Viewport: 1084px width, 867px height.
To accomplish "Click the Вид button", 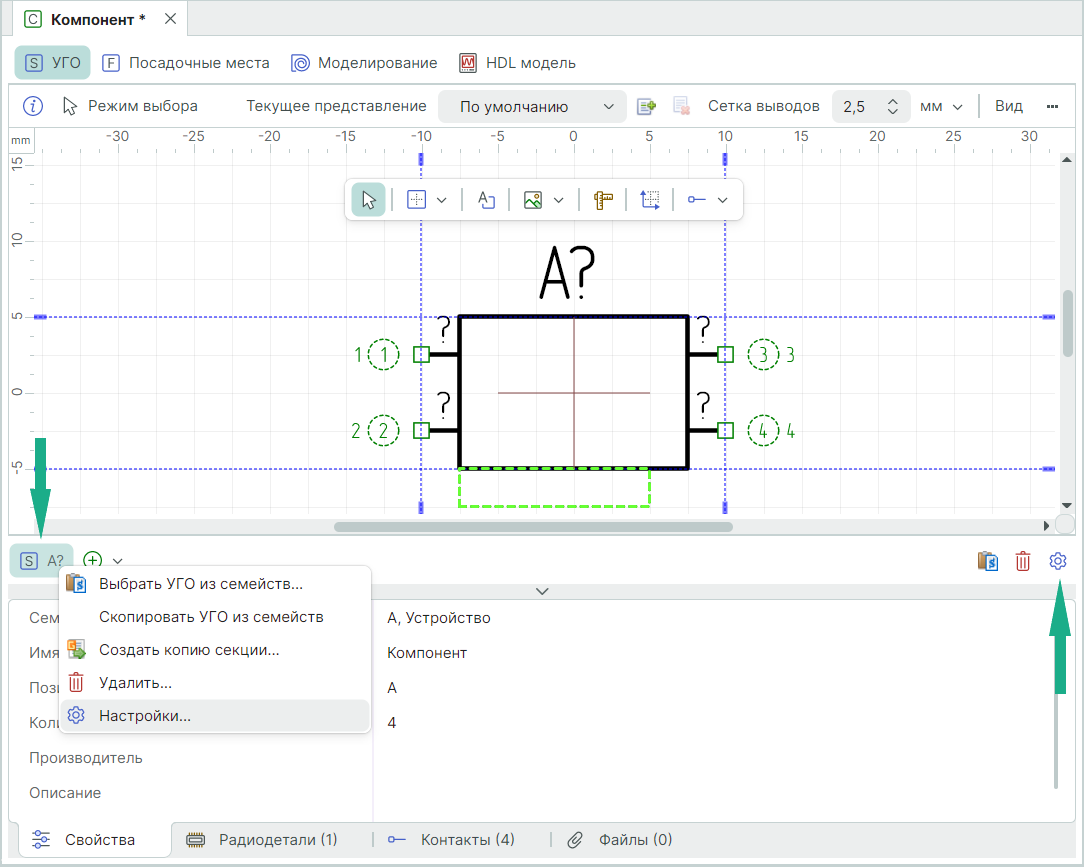I will 1008,106.
